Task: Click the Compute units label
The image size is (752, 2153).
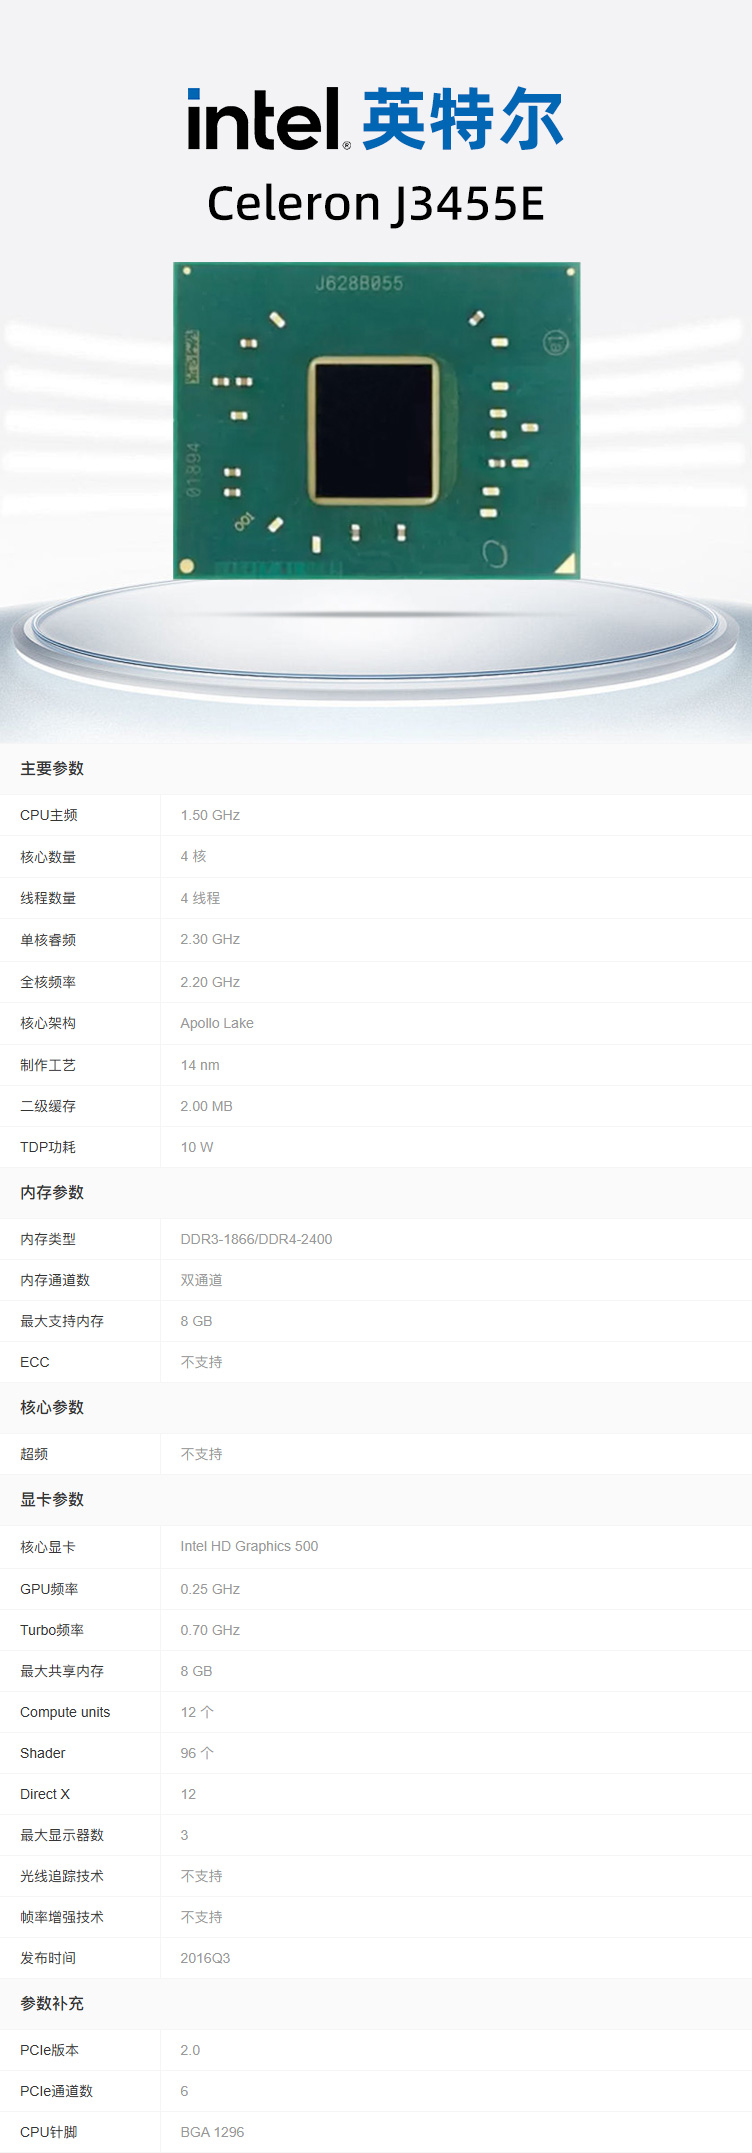Action: click(65, 1712)
